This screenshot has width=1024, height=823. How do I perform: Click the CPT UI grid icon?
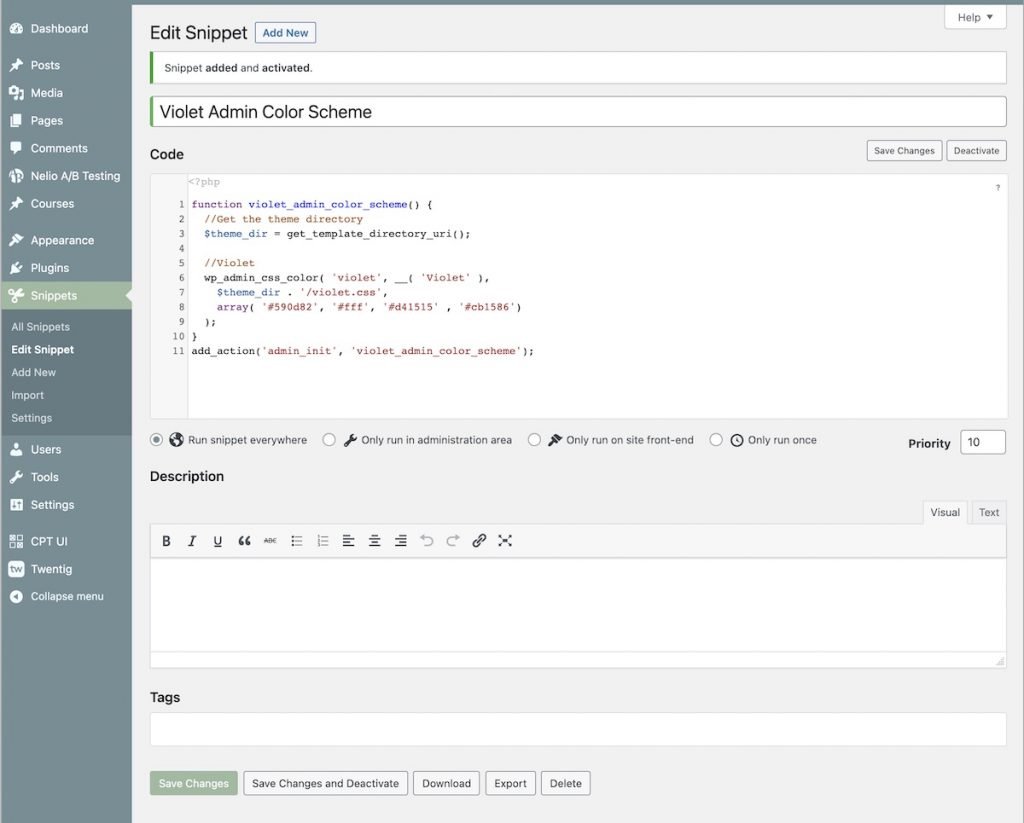pyautogui.click(x=16, y=541)
